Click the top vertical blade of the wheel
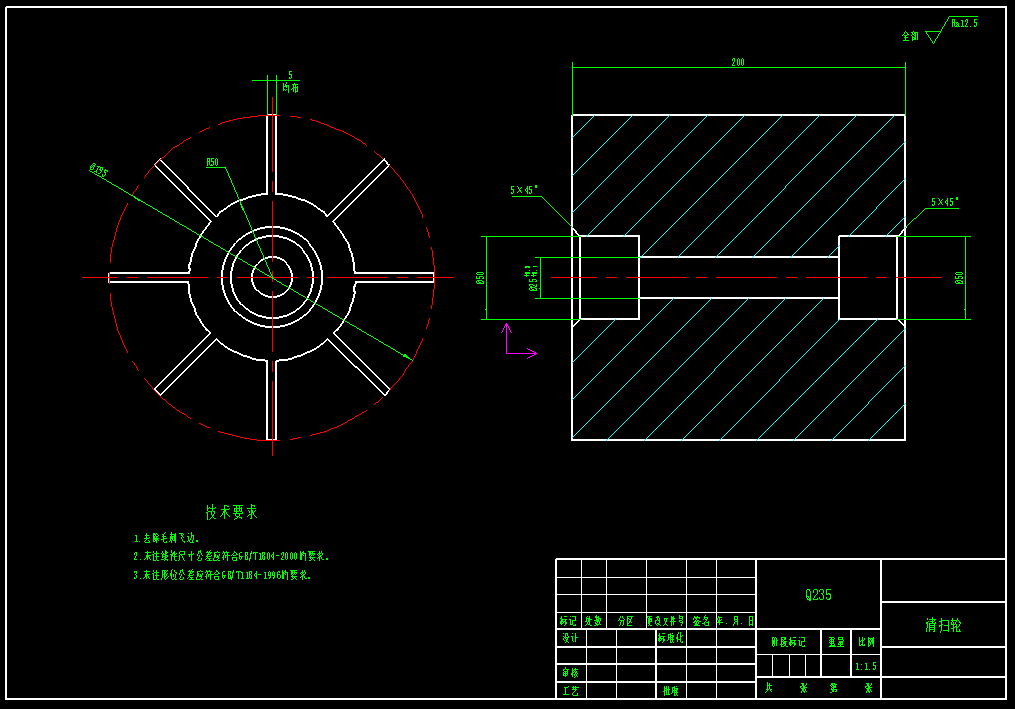The width and height of the screenshot is (1015, 709). coord(272,154)
